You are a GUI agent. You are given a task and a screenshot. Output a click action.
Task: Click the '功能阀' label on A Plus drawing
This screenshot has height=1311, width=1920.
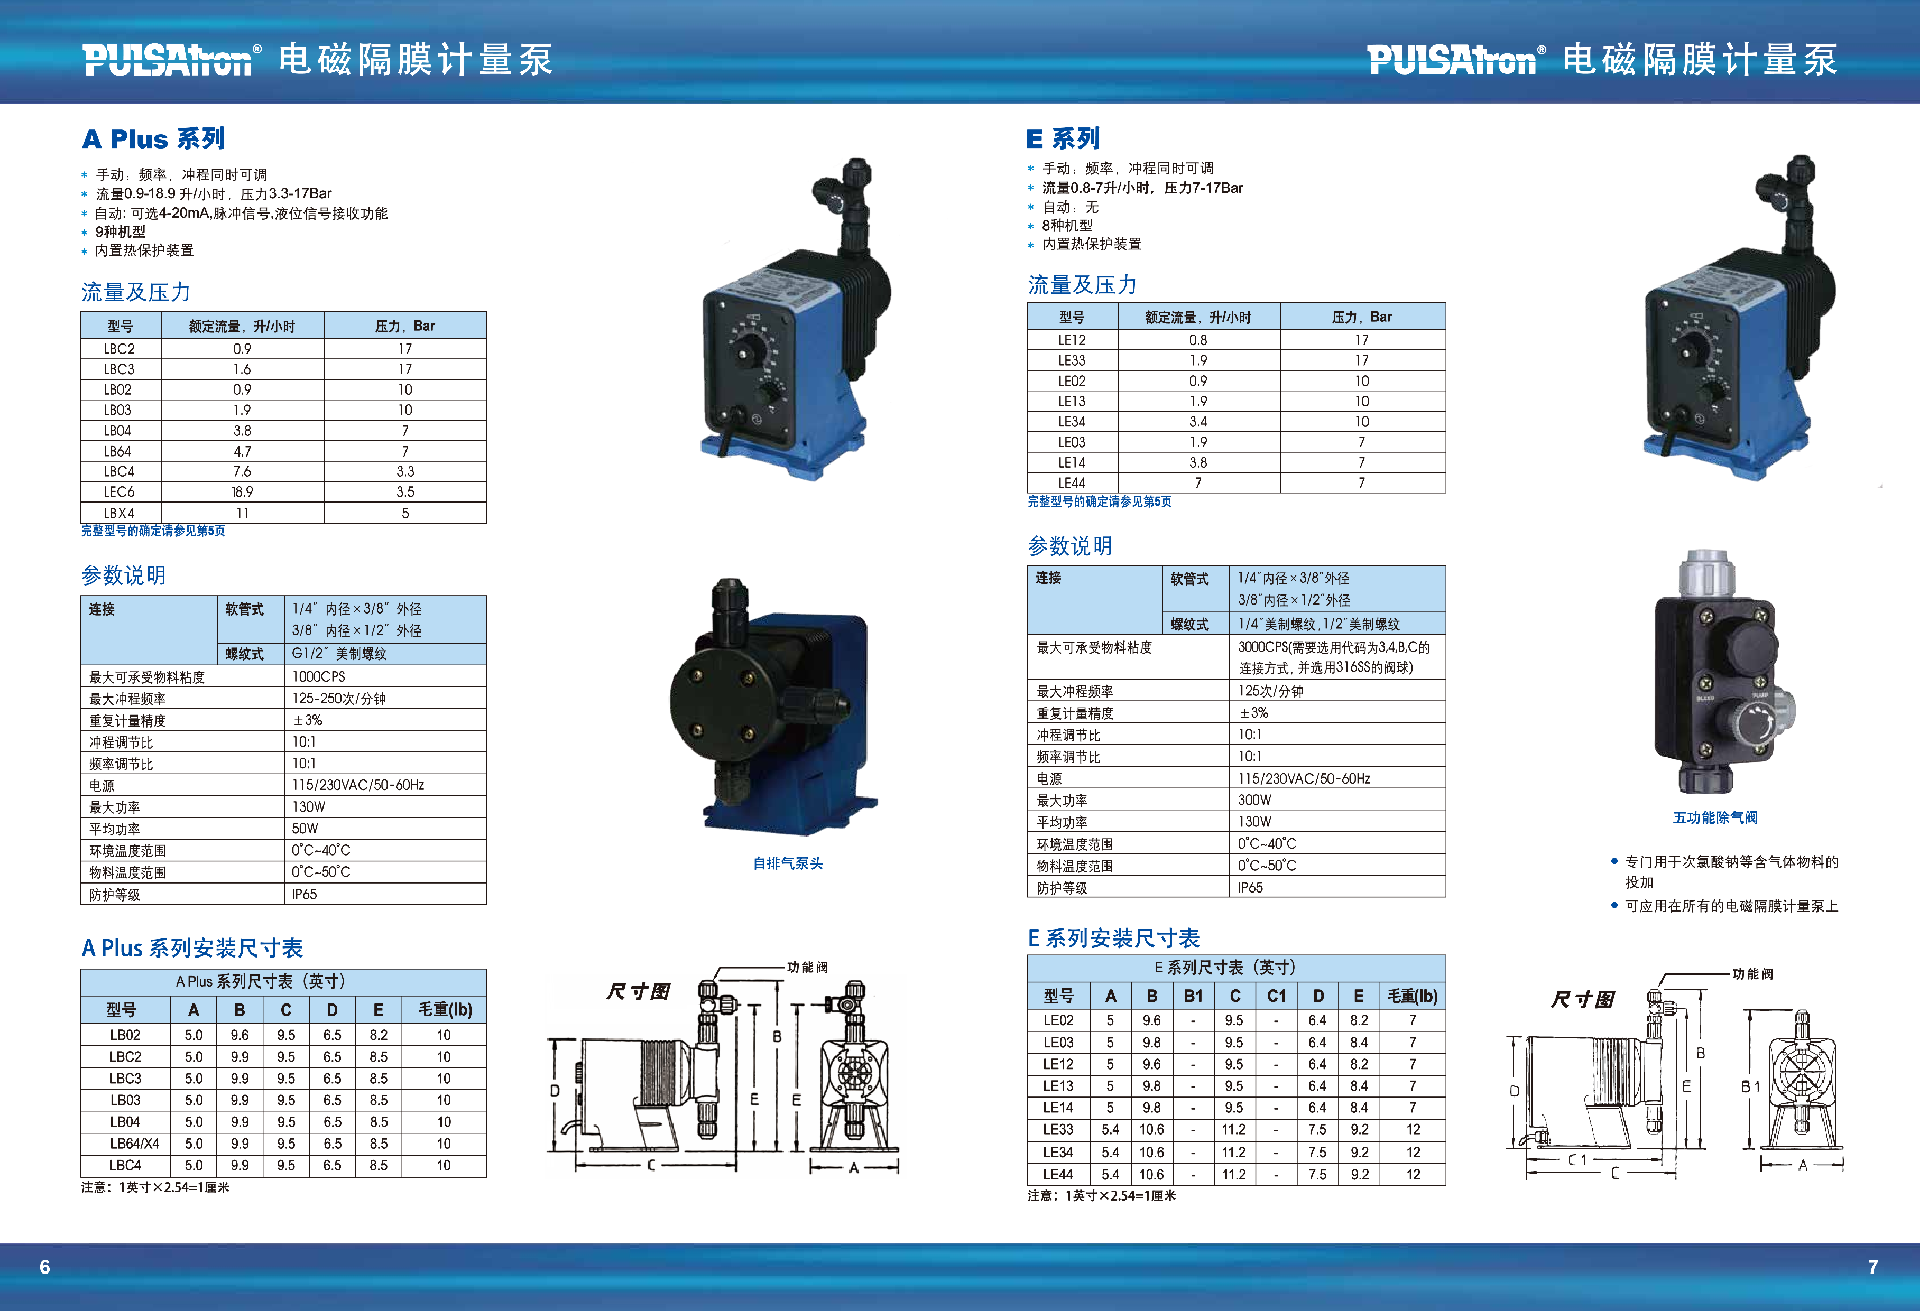(x=807, y=967)
